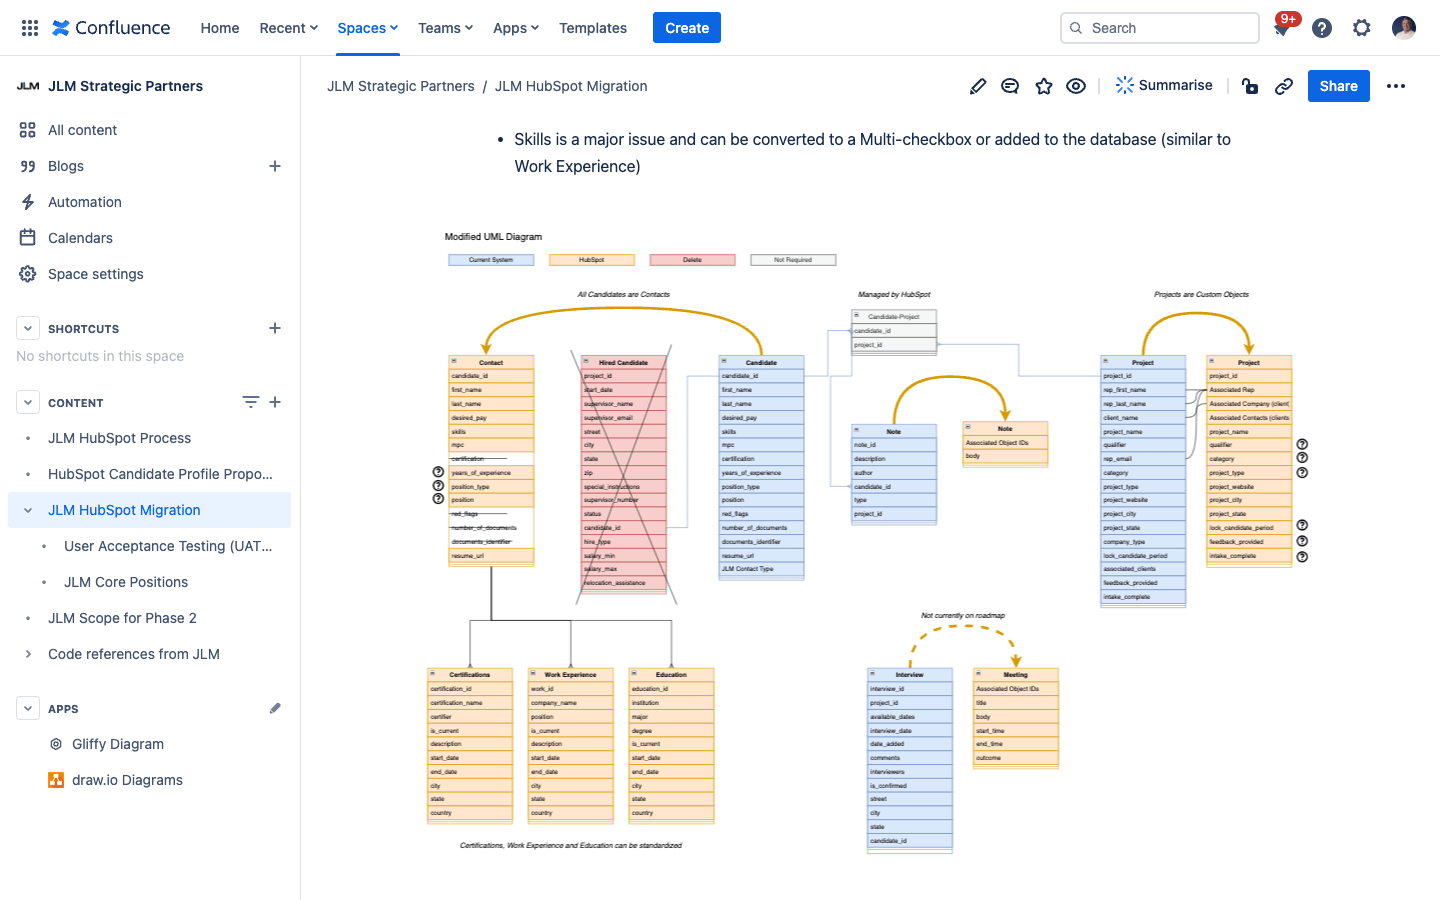Viewport: 1440px width, 900px height.
Task: Open the comment icon on the page
Action: [1009, 86]
